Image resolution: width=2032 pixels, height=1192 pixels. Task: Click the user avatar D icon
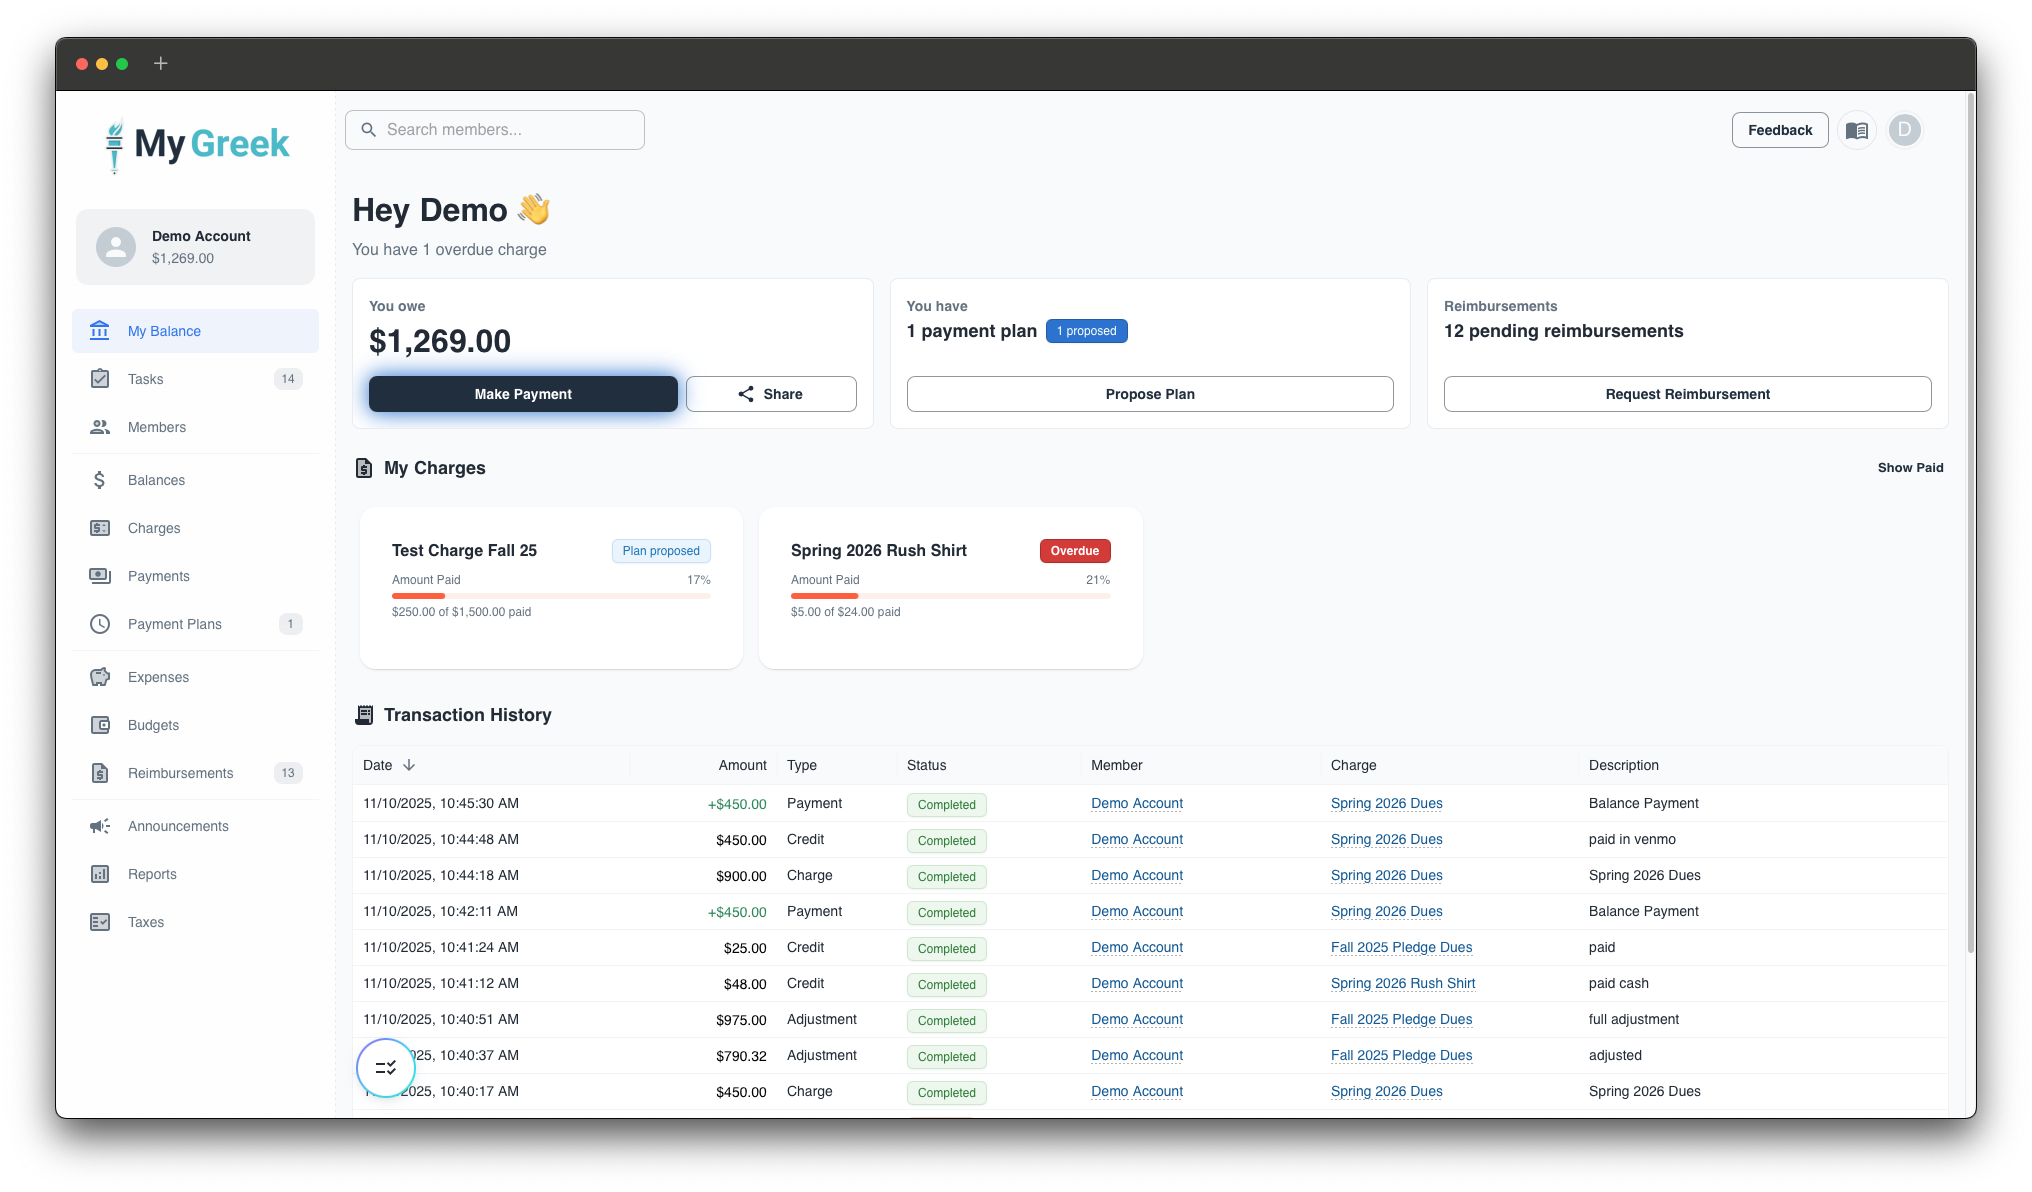coord(1904,130)
